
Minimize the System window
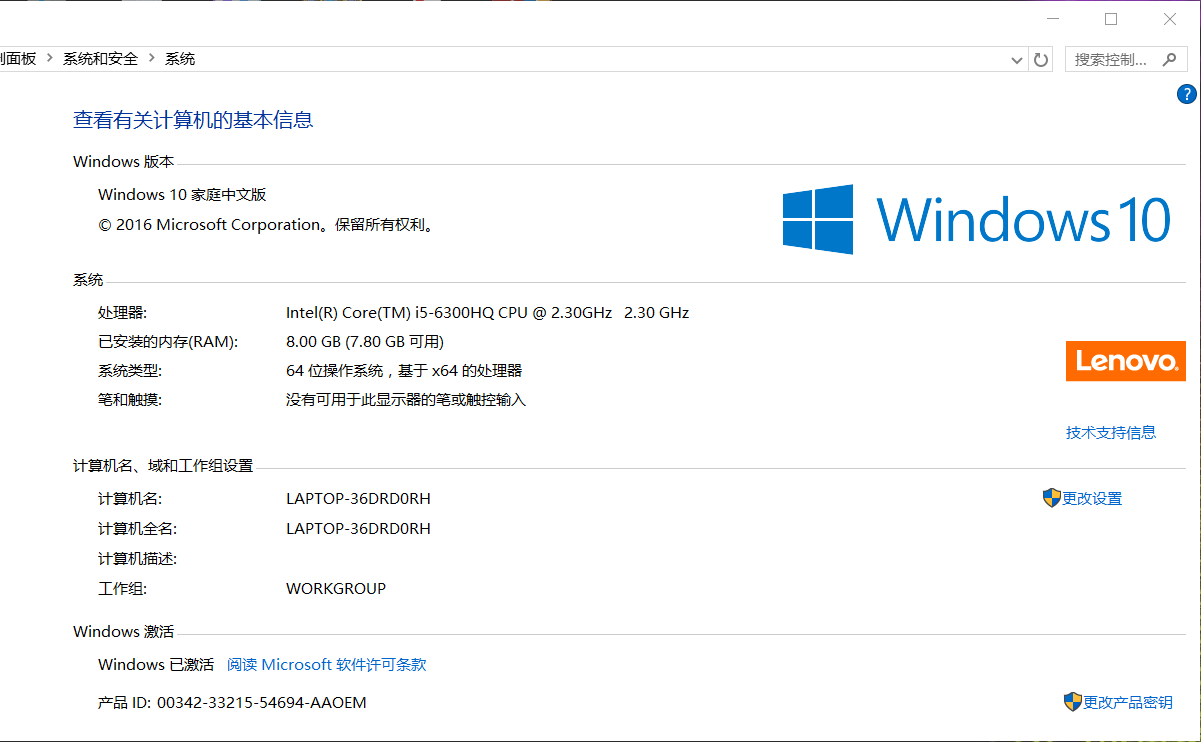(x=1052, y=19)
